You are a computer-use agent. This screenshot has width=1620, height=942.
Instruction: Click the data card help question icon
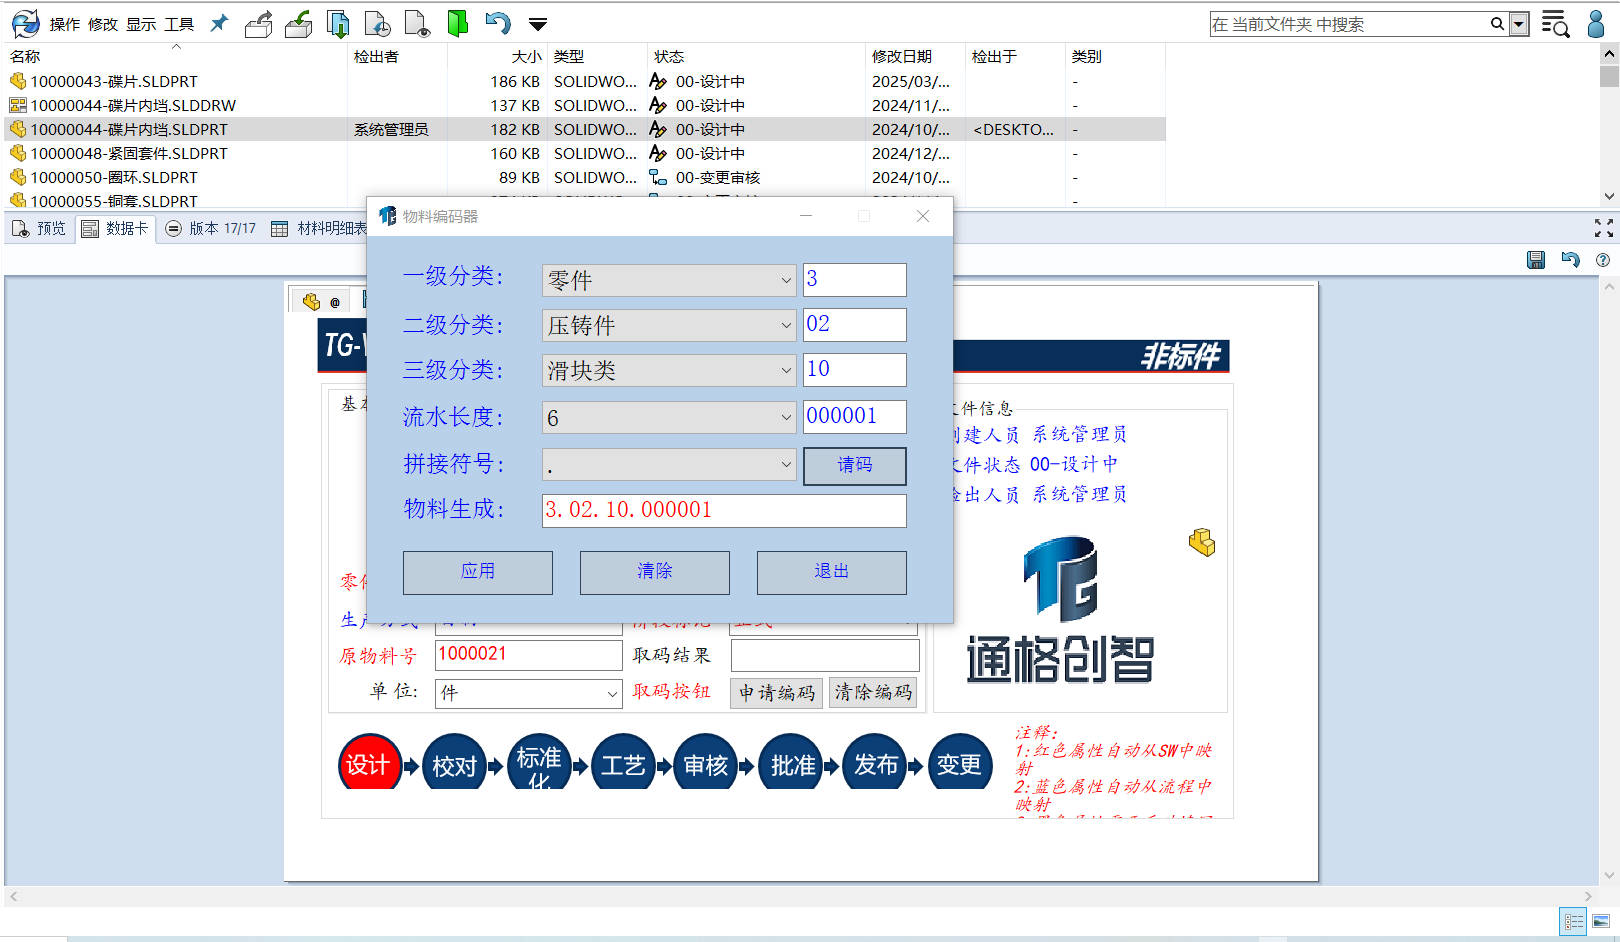tap(1603, 260)
